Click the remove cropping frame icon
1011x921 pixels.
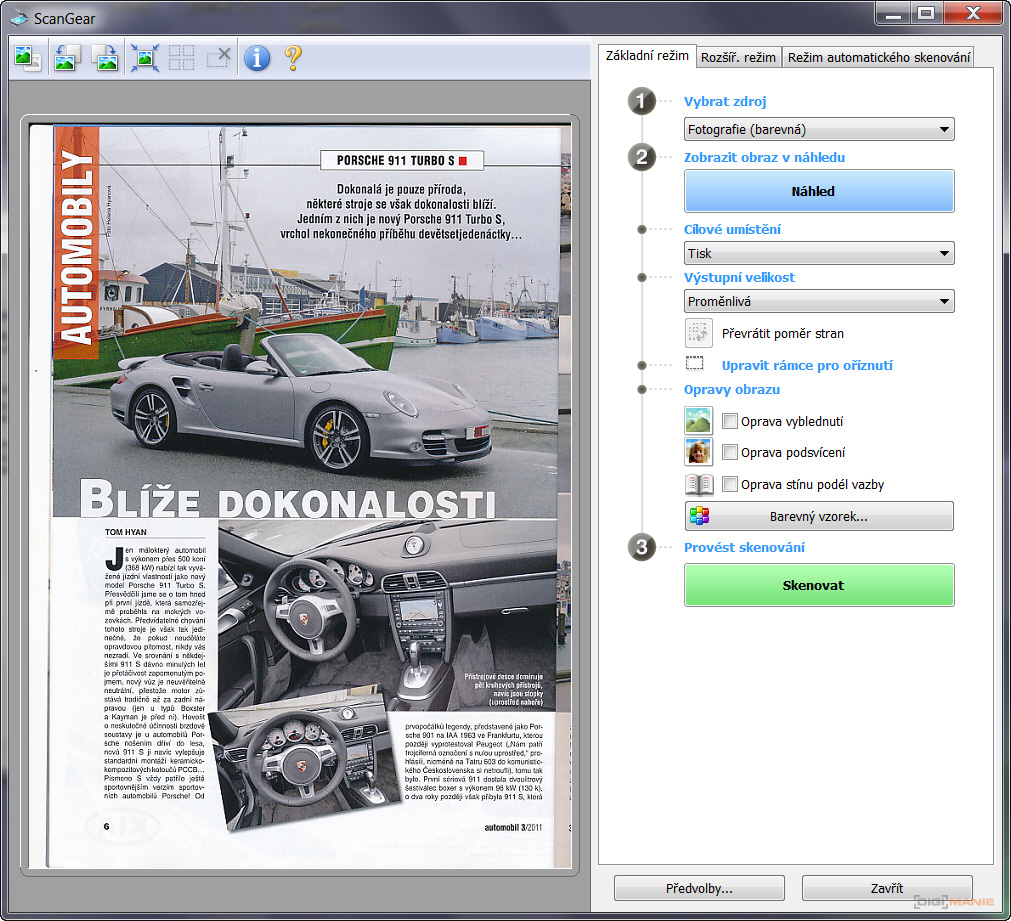[x=219, y=59]
